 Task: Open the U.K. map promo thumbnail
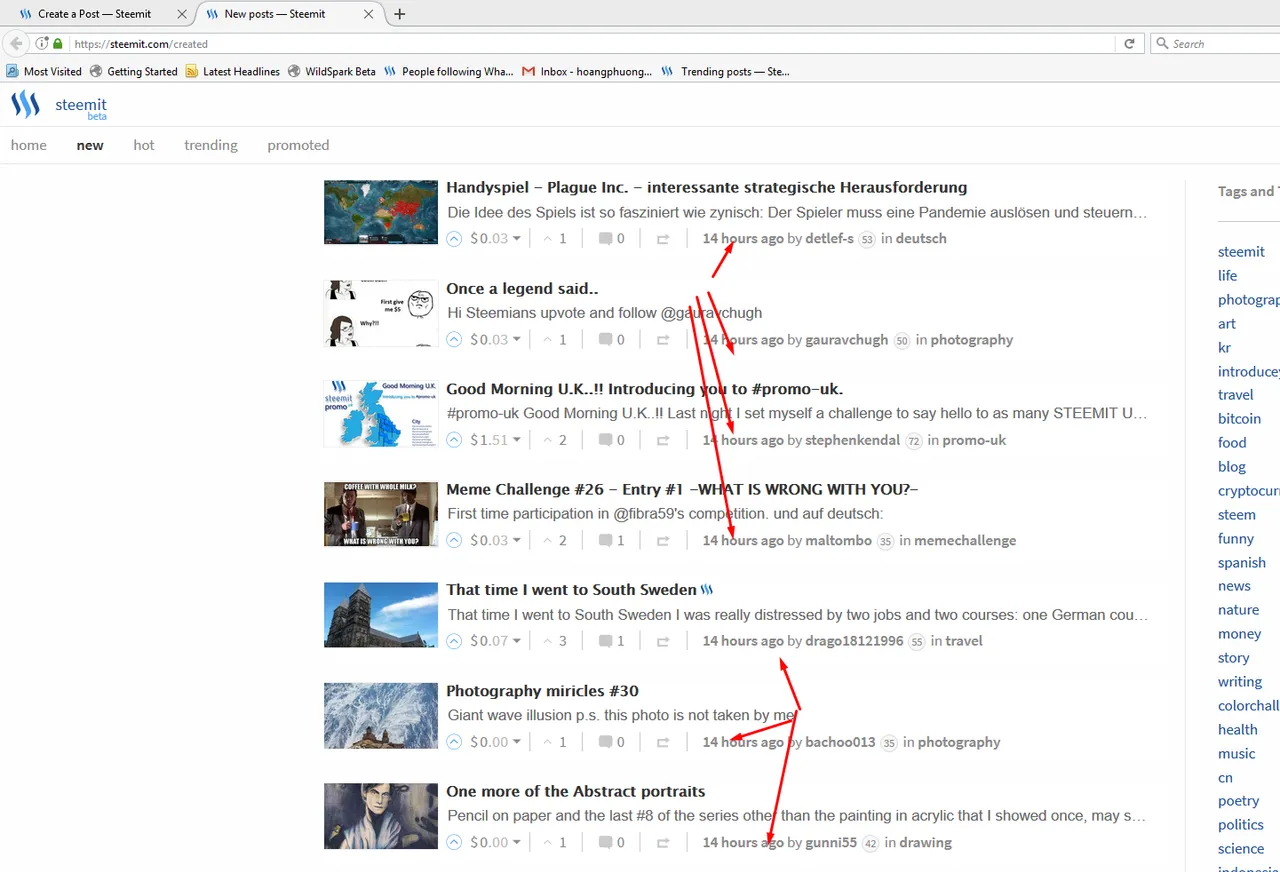tap(381, 413)
